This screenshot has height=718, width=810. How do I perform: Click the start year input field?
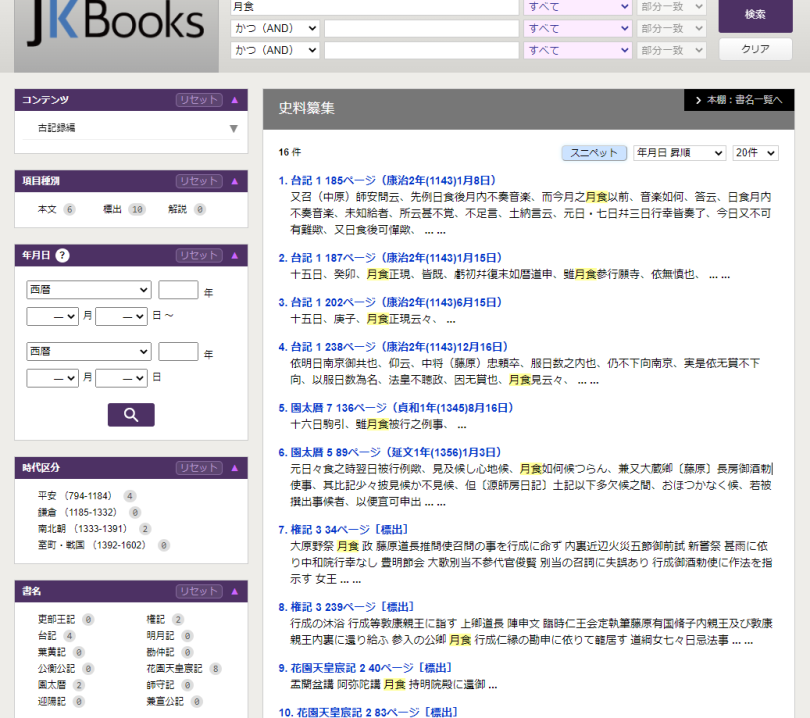coord(178,290)
